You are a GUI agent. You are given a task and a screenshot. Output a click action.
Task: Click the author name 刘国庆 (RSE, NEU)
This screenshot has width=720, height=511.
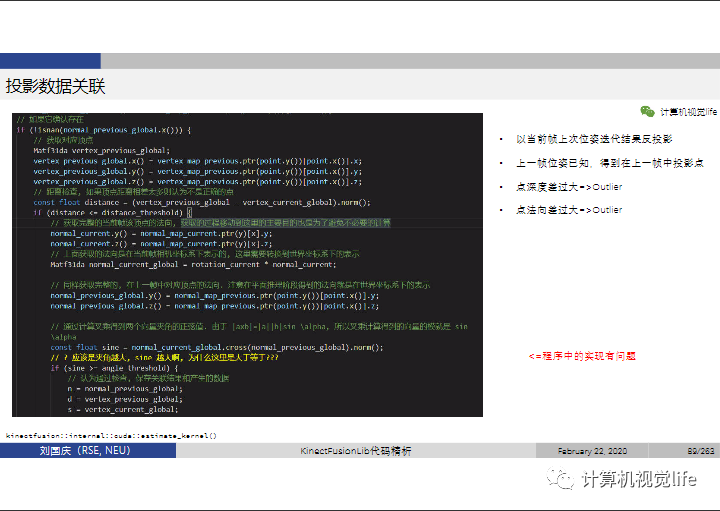tap(85, 450)
